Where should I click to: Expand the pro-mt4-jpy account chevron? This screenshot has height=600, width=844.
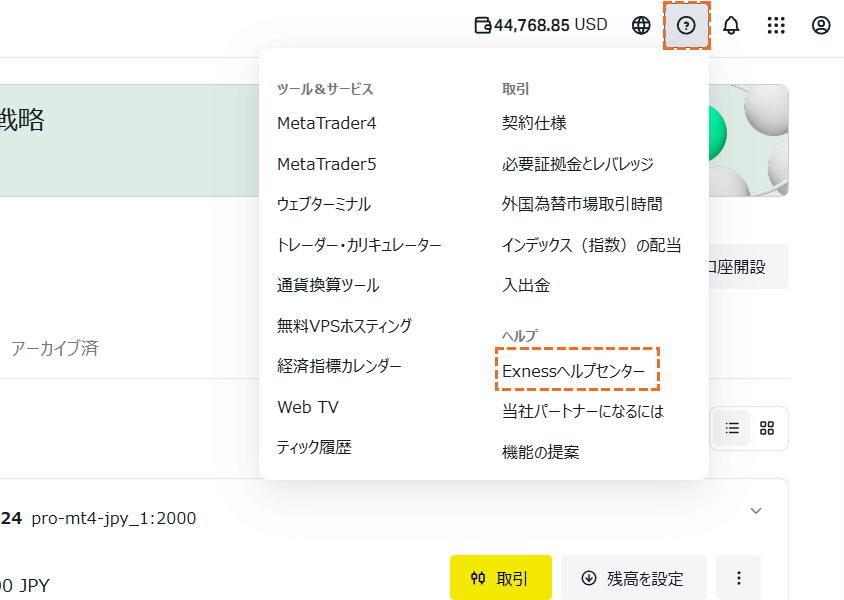(756, 511)
